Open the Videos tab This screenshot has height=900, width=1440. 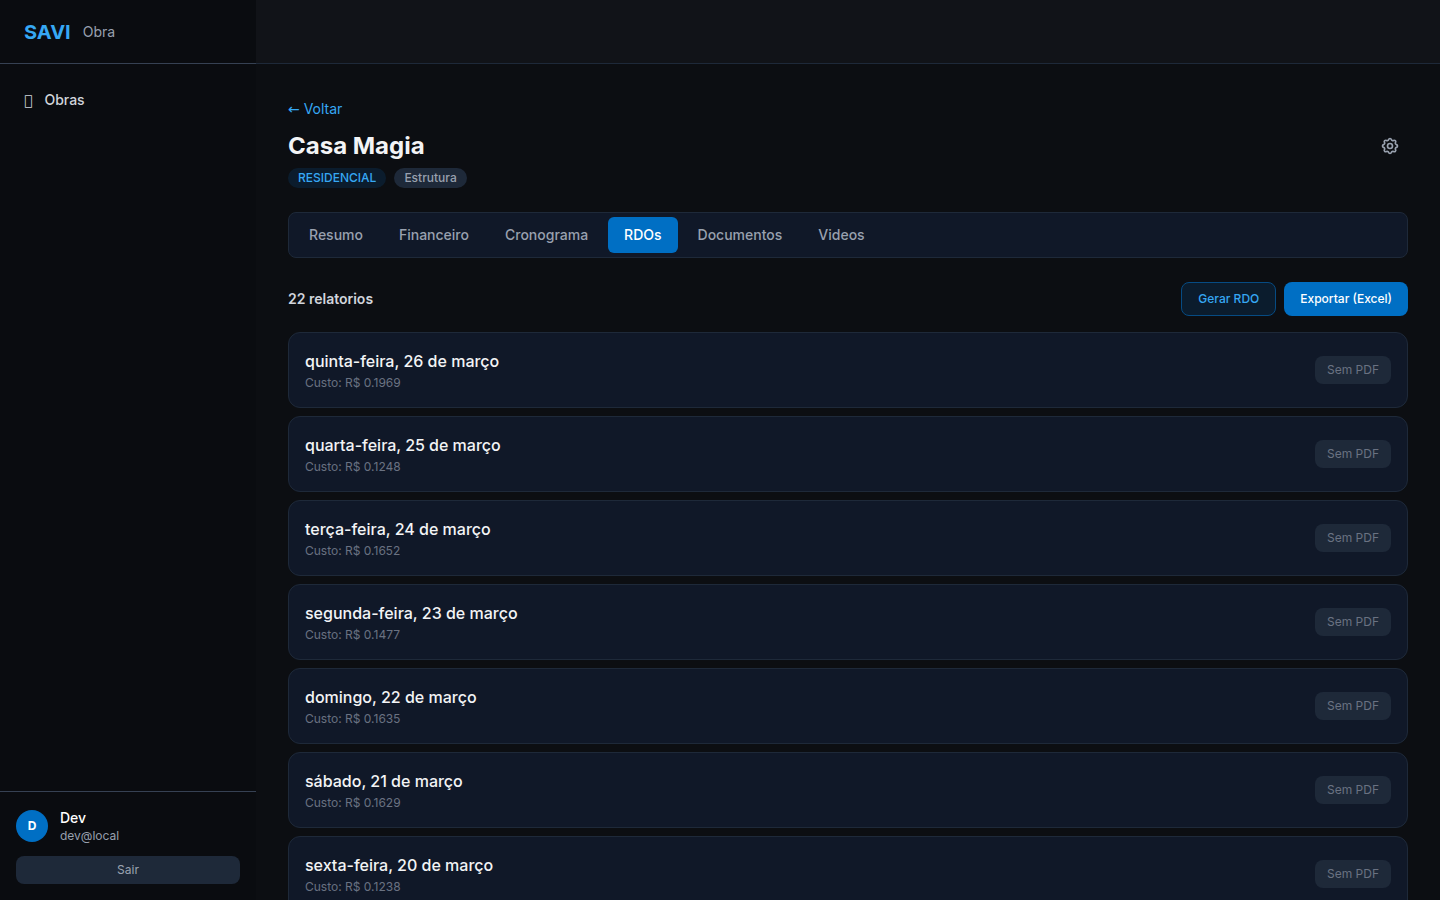[840, 235]
